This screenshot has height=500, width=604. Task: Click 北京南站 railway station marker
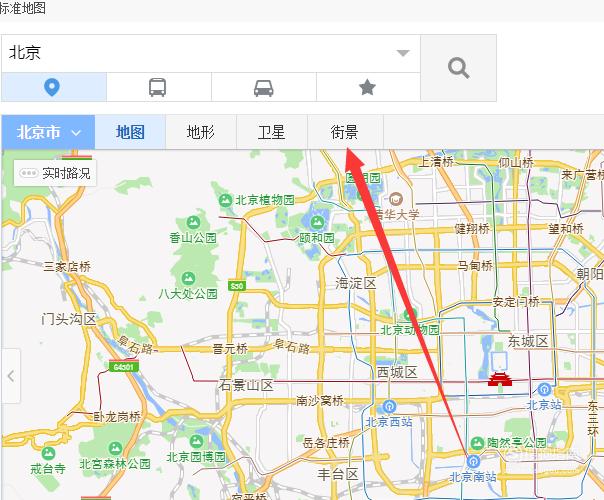click(x=473, y=460)
